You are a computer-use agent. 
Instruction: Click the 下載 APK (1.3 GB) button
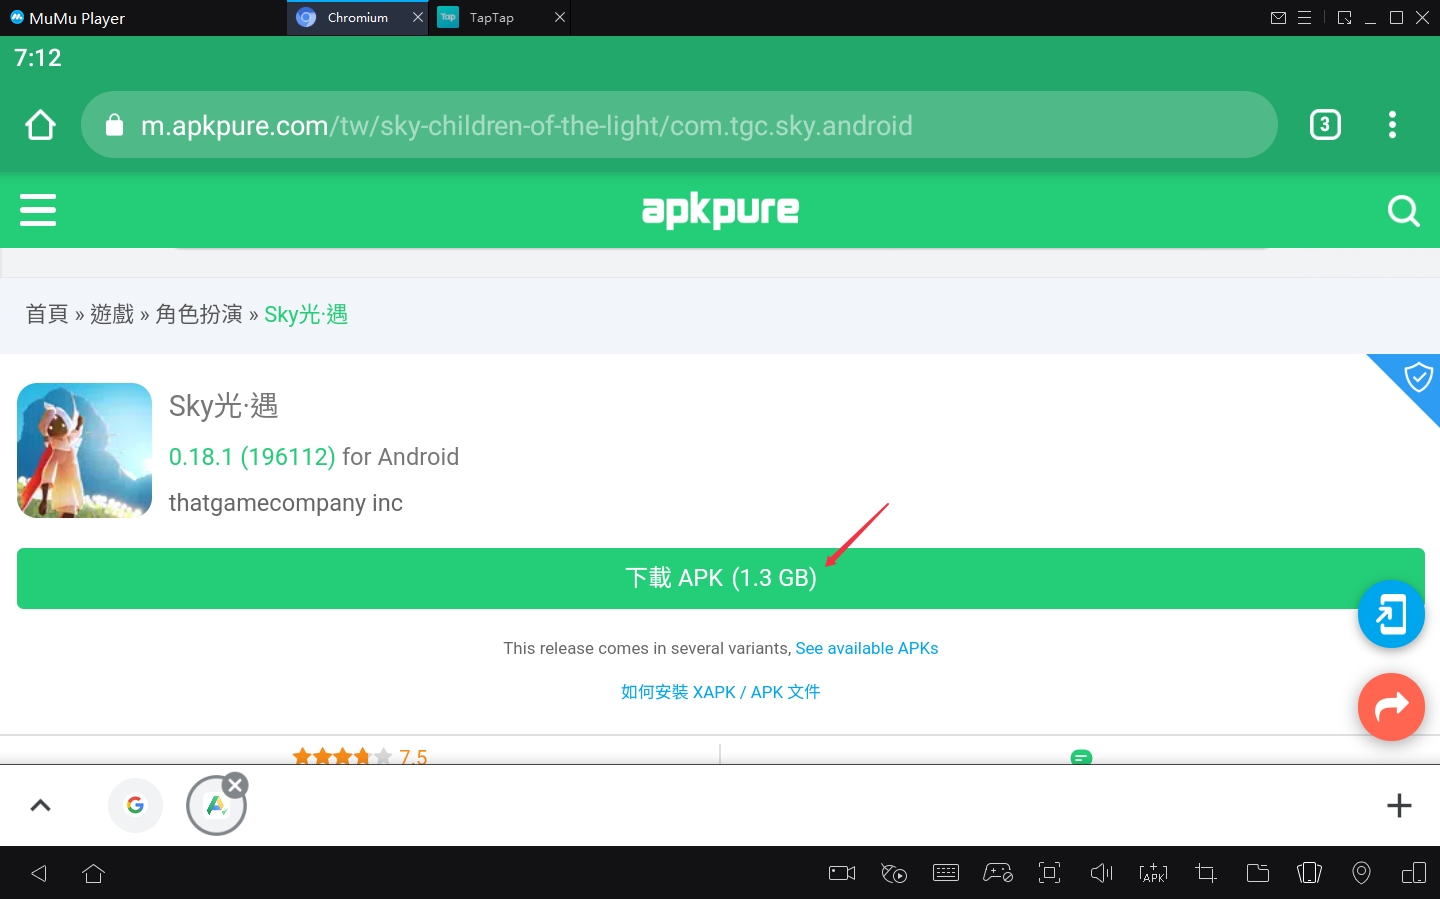point(721,578)
